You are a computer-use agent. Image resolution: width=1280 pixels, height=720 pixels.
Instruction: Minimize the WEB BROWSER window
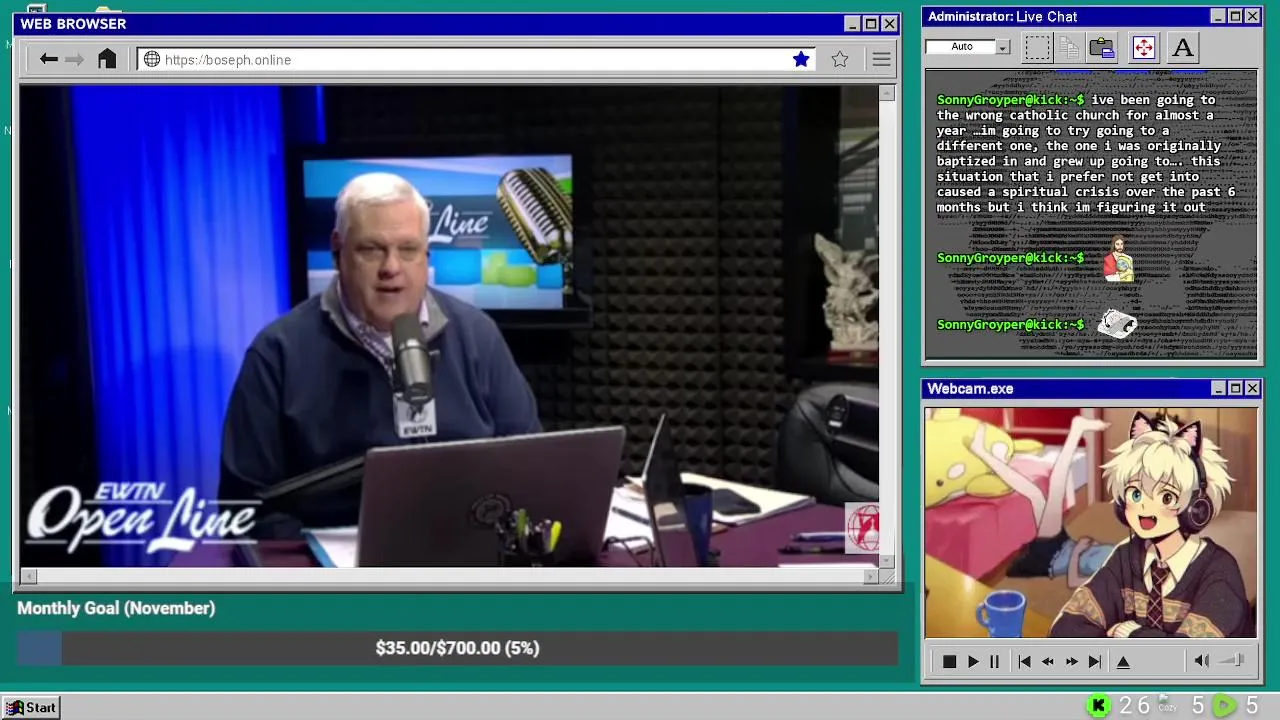[x=852, y=24]
